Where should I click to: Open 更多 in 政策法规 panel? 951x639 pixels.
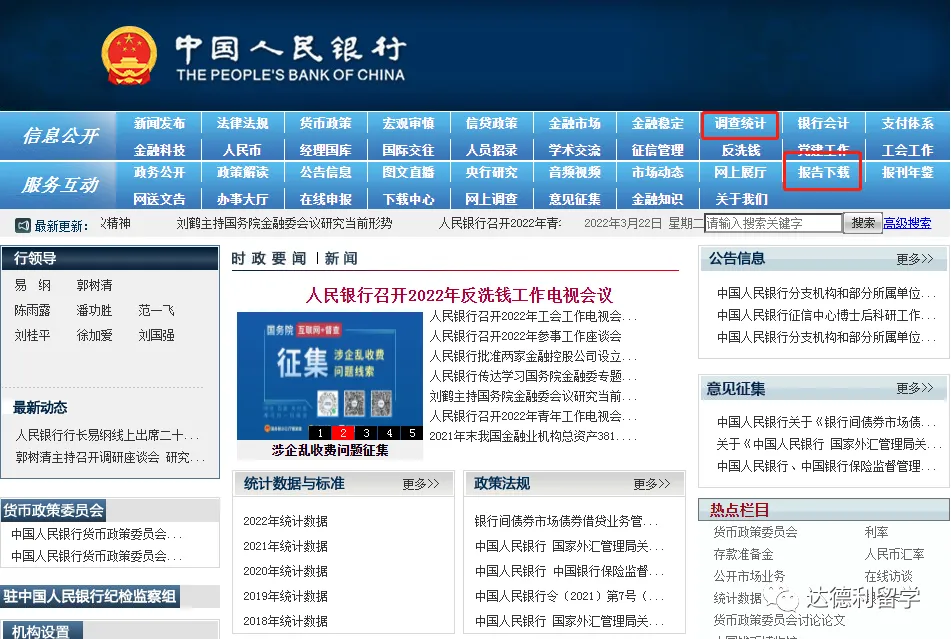651,484
